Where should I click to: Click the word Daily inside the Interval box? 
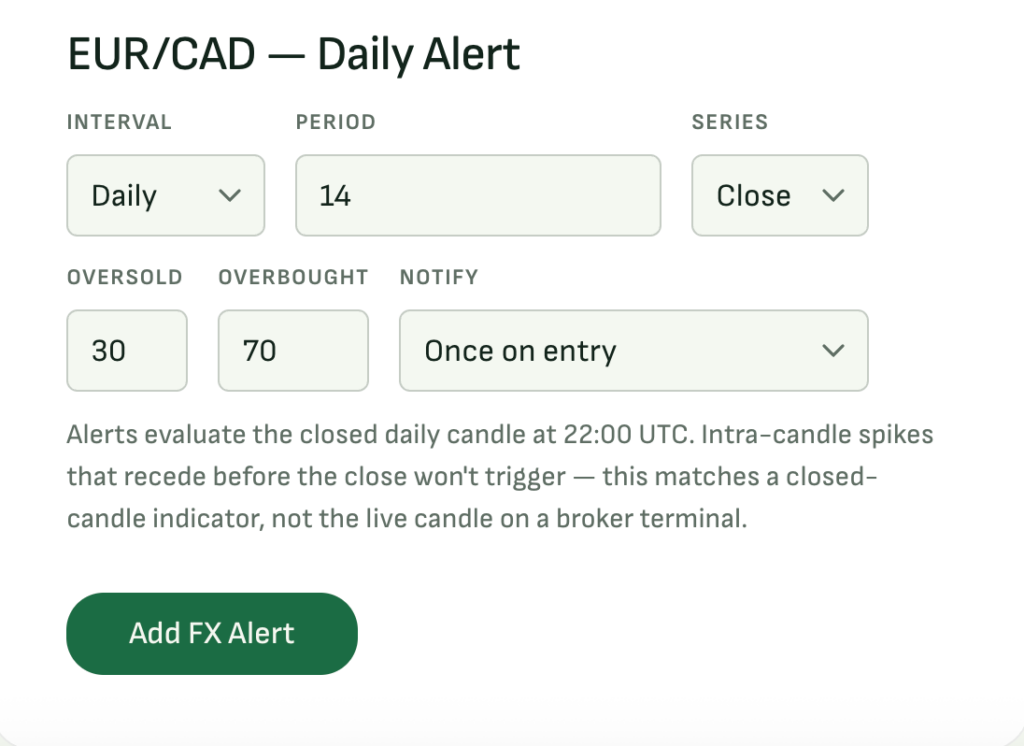pos(124,196)
